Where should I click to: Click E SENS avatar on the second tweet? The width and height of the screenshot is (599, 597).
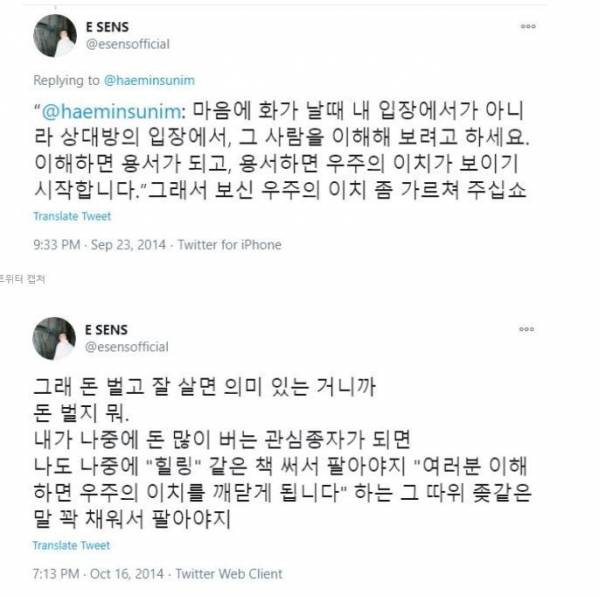(54, 338)
